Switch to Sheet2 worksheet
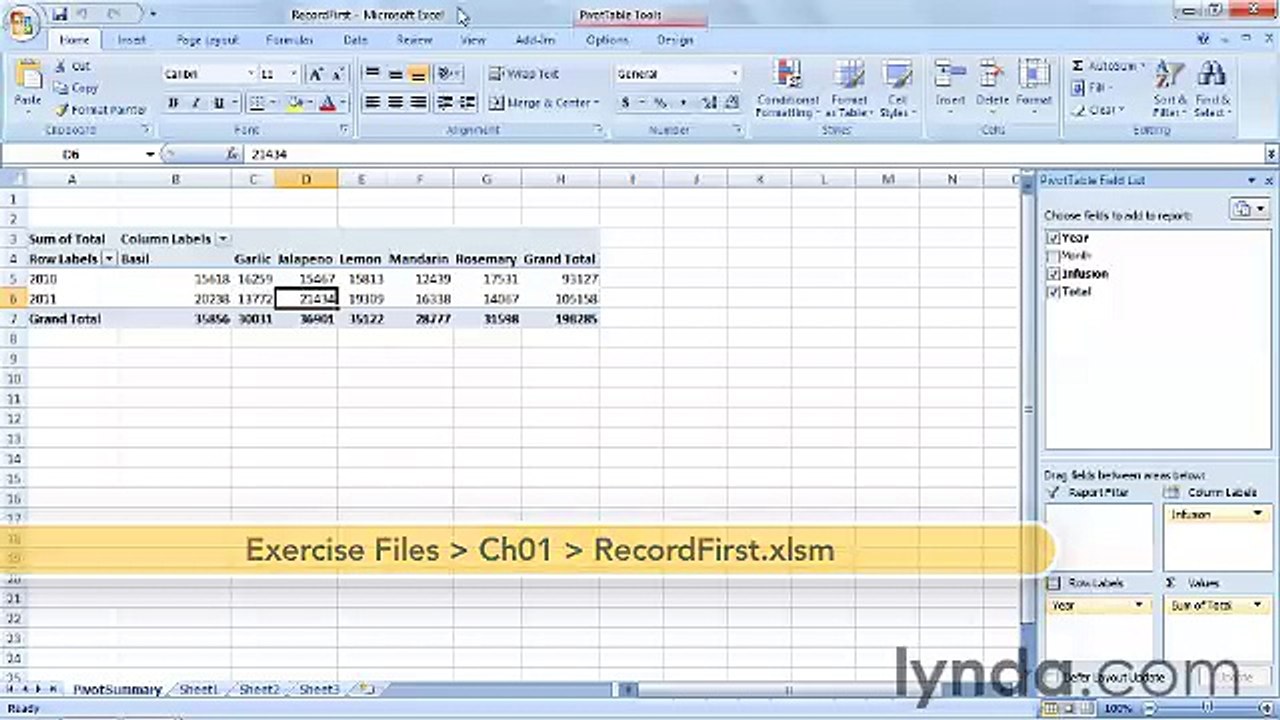Image resolution: width=1280 pixels, height=720 pixels. click(259, 689)
